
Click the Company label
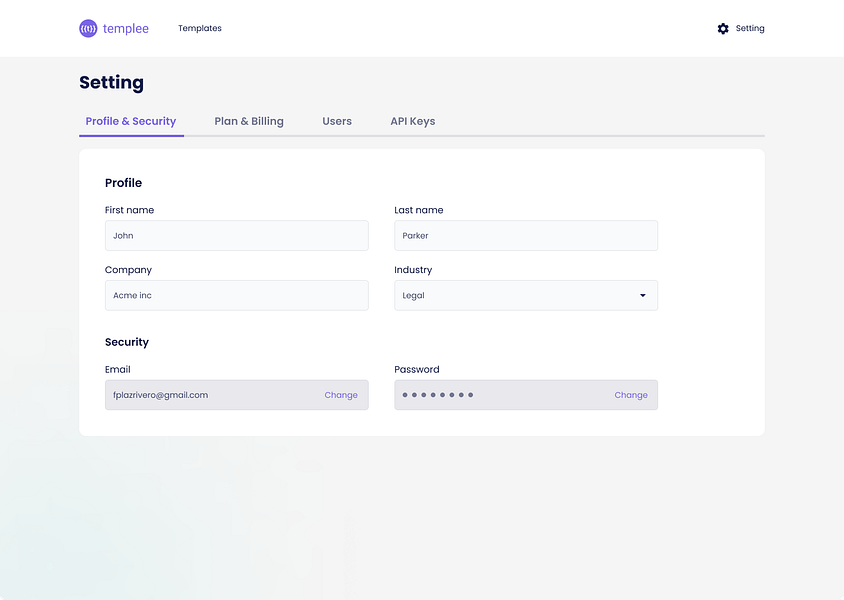pos(128,270)
